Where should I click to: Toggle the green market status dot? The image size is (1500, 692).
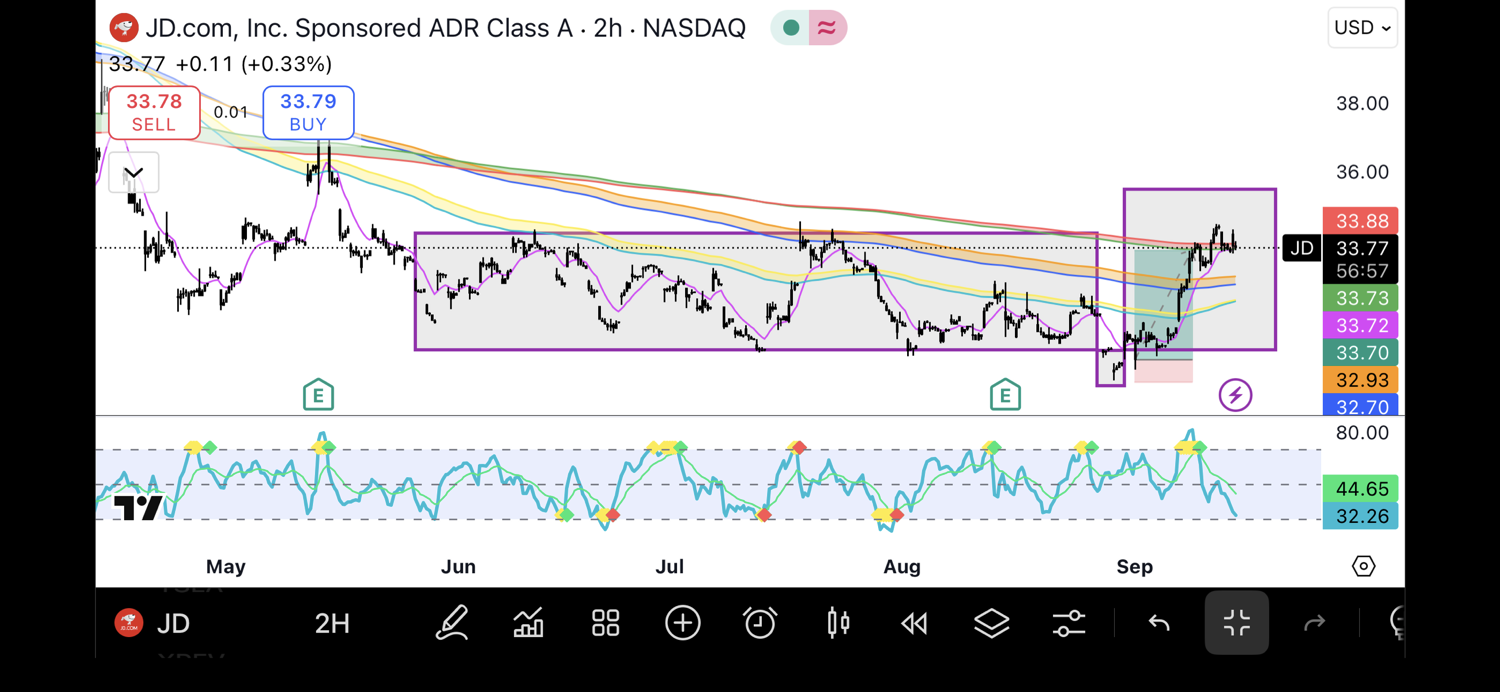coord(791,28)
